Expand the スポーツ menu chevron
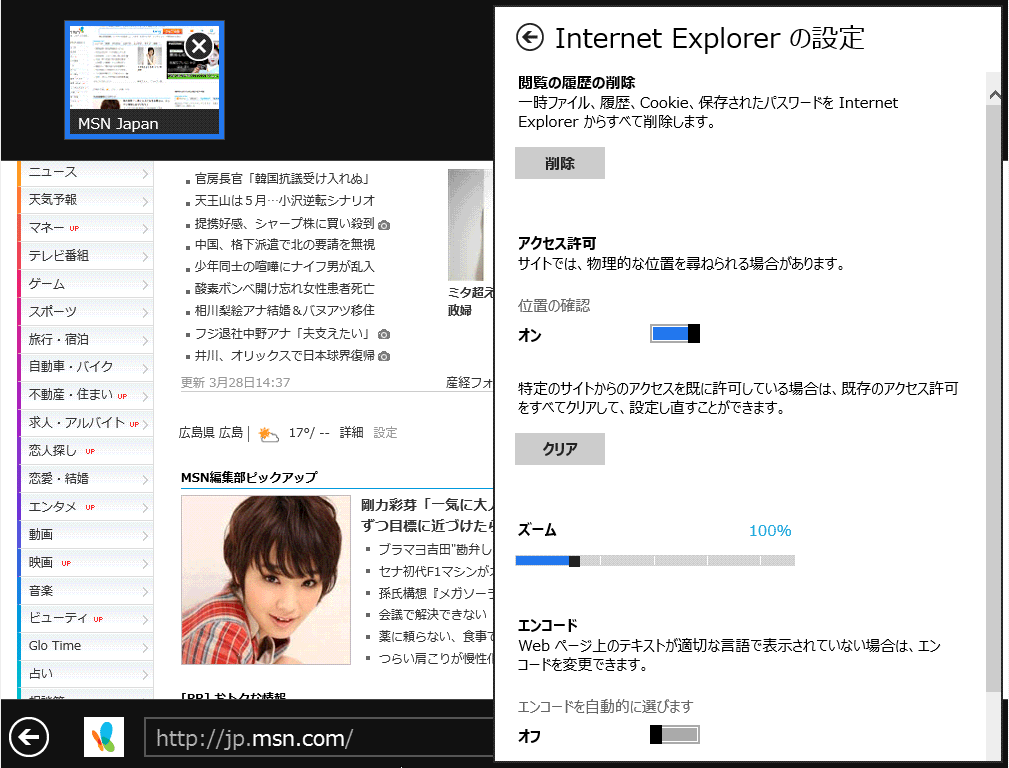 [x=145, y=313]
